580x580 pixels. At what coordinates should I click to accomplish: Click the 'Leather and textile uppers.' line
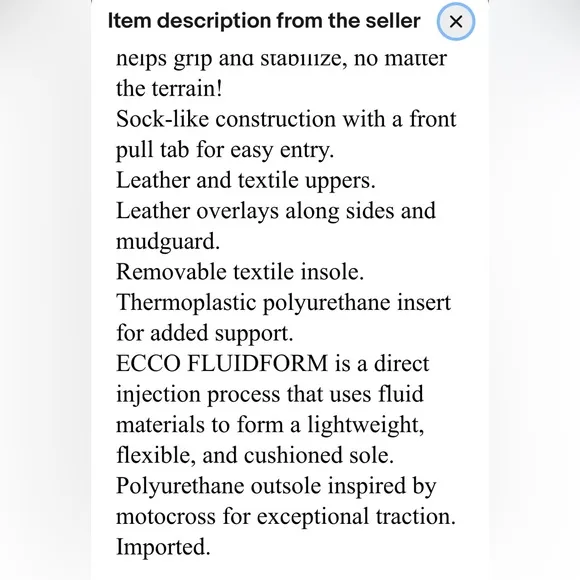[x=246, y=181]
